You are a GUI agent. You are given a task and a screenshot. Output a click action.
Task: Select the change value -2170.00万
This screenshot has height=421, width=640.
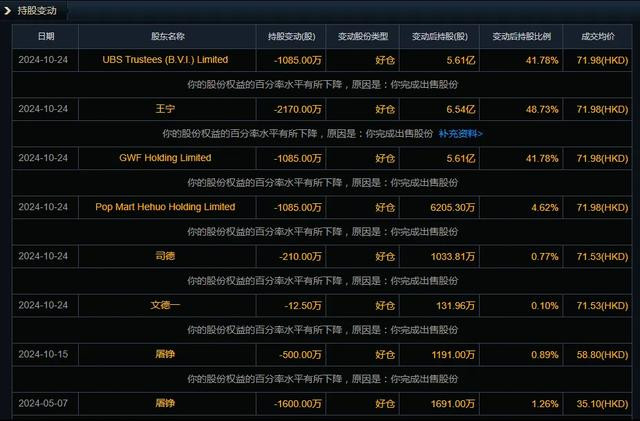pos(298,109)
